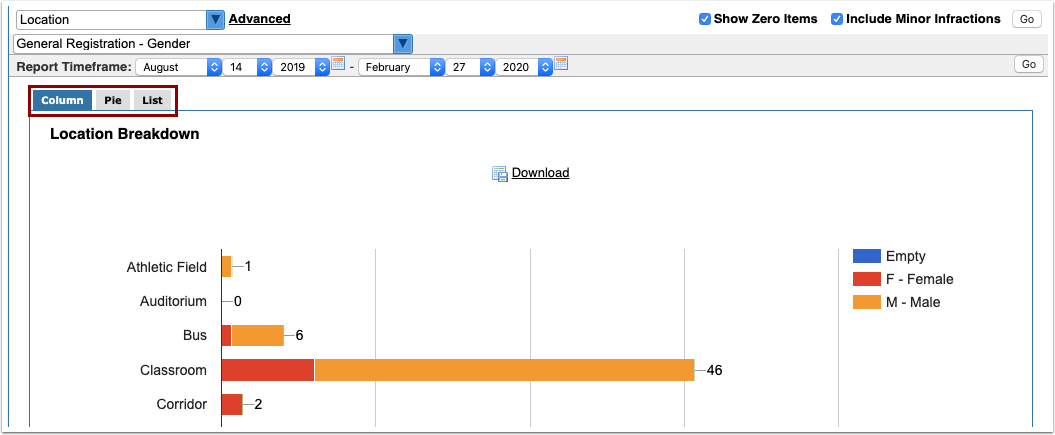Click the Corridor value 2
The image size is (1055, 435).
pos(258,405)
